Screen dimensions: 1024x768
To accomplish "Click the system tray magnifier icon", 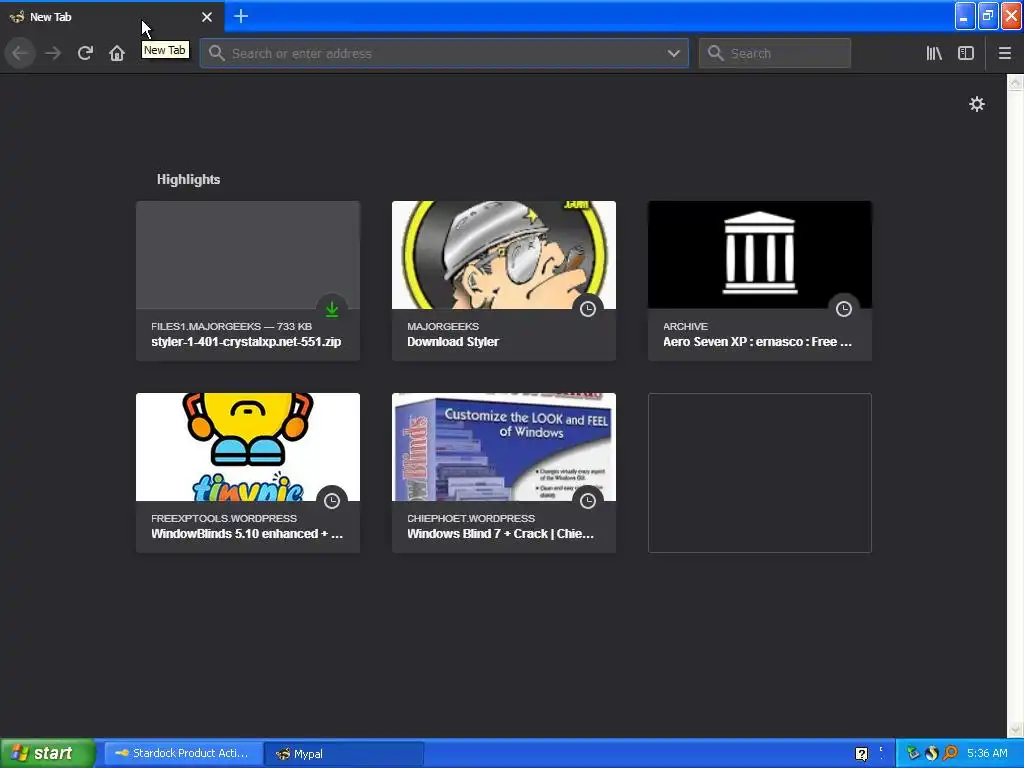I will (950, 753).
